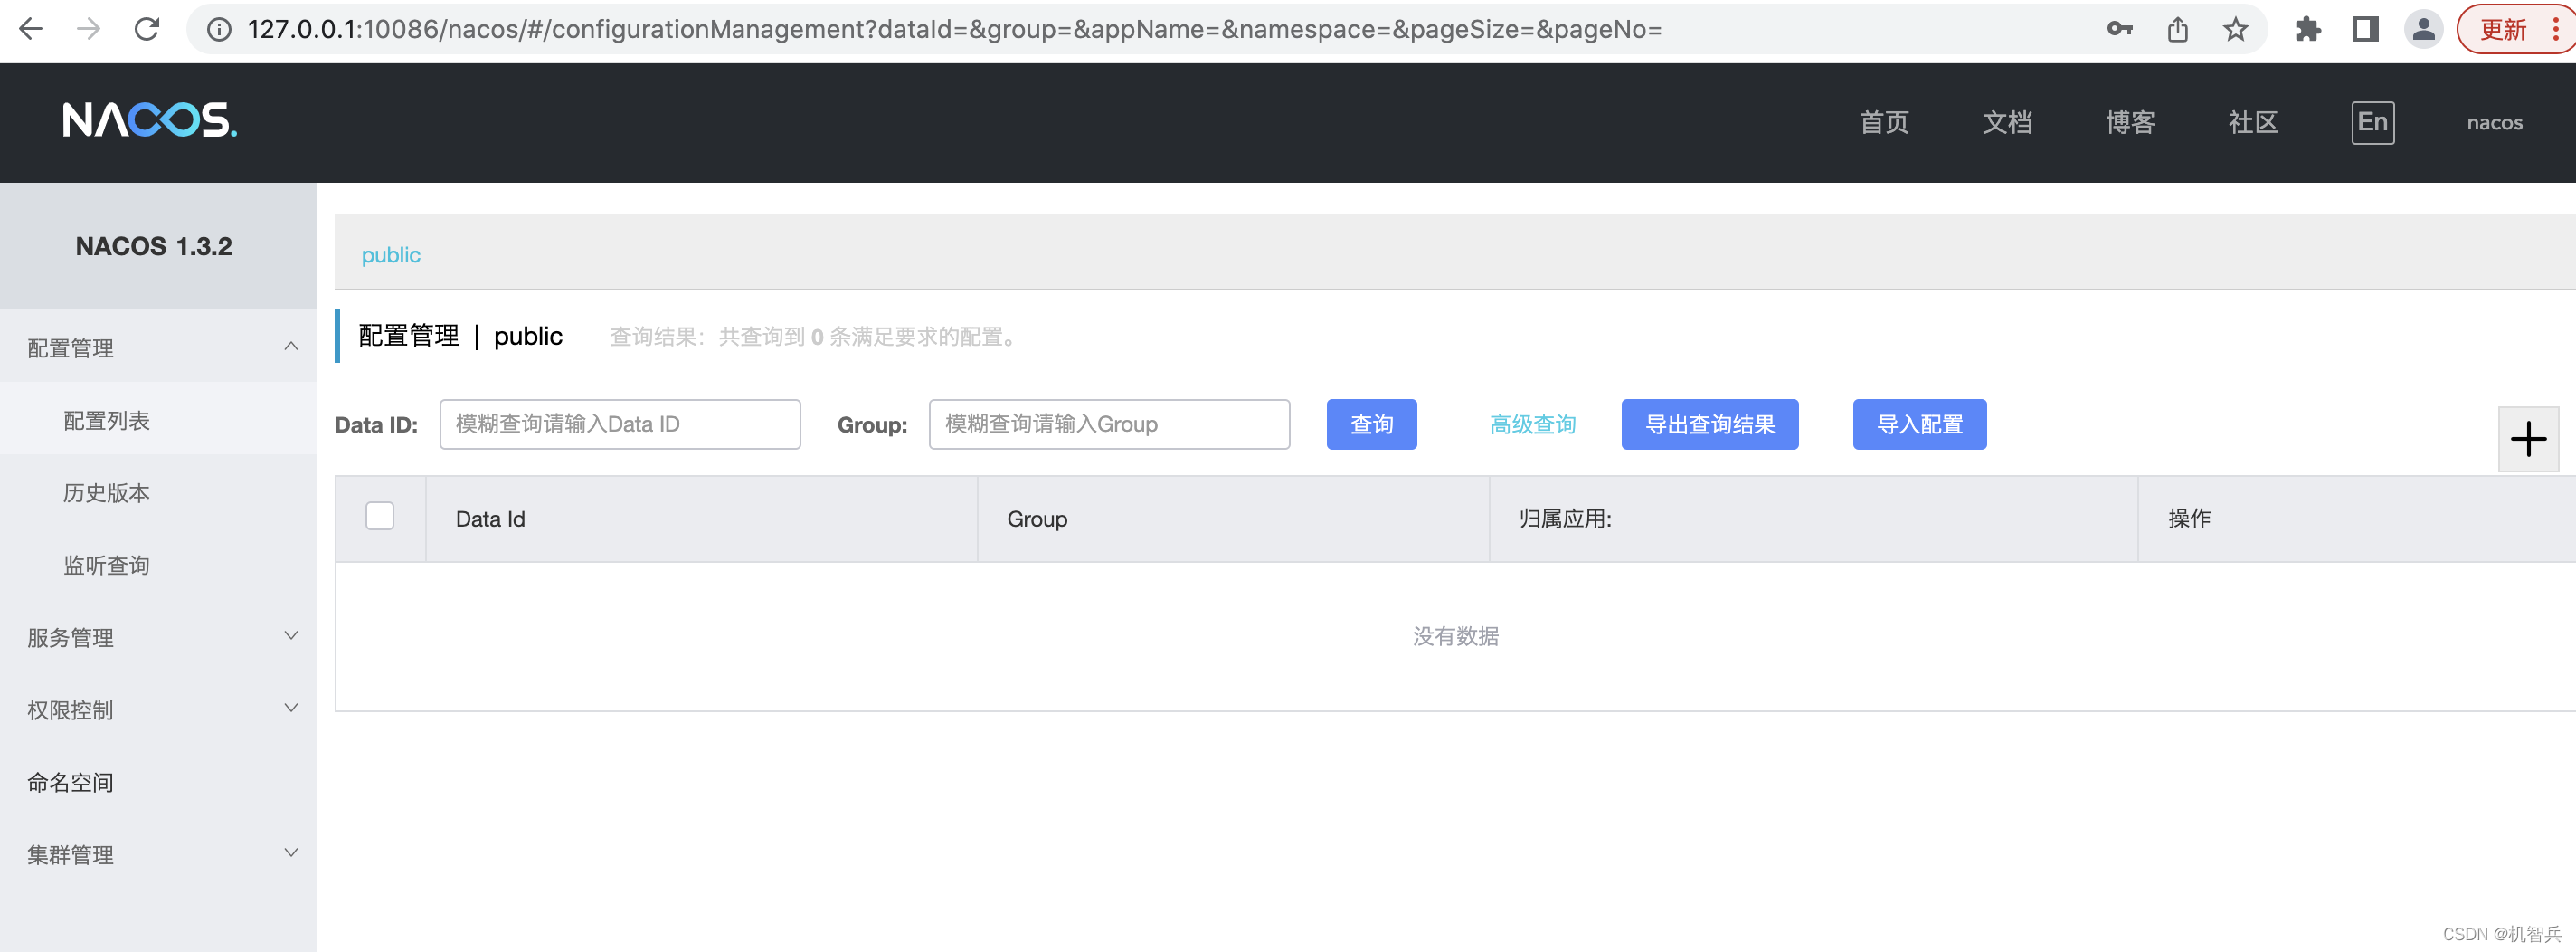The width and height of the screenshot is (2576, 952).
Task: Open the browser extensions puzzle icon
Action: pyautogui.click(x=2309, y=28)
